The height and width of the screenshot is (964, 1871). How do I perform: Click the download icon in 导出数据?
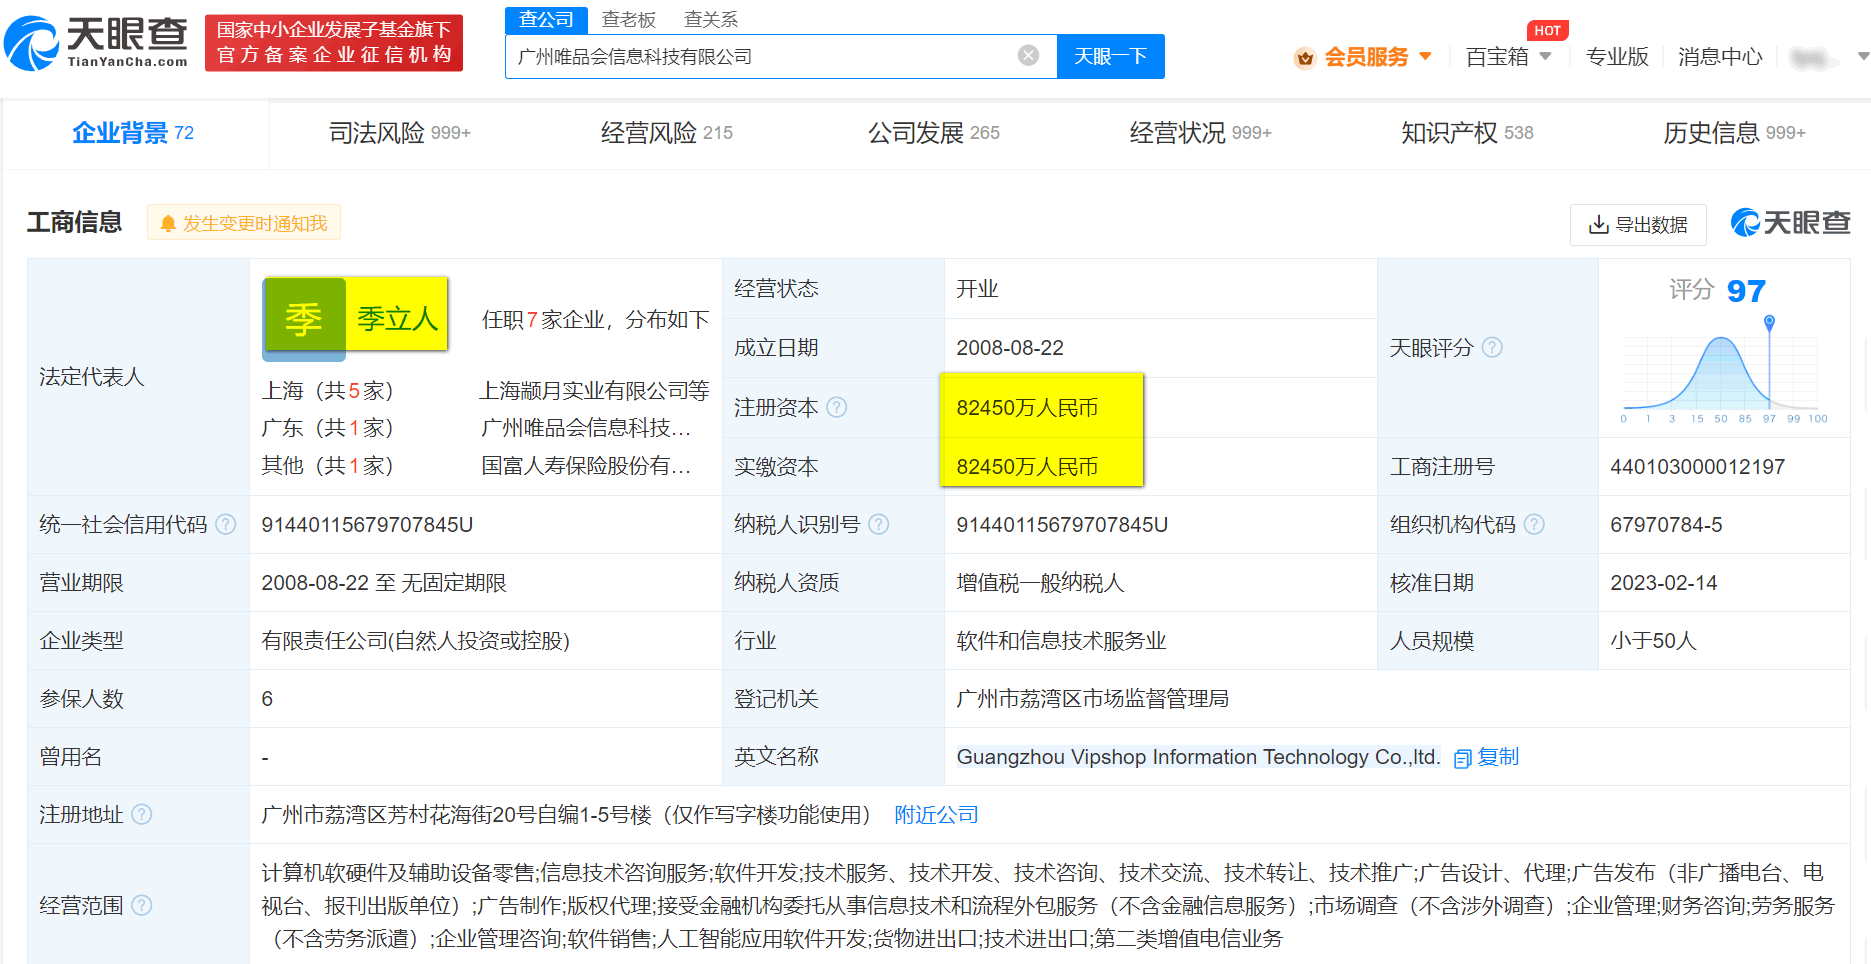[x=1599, y=225]
